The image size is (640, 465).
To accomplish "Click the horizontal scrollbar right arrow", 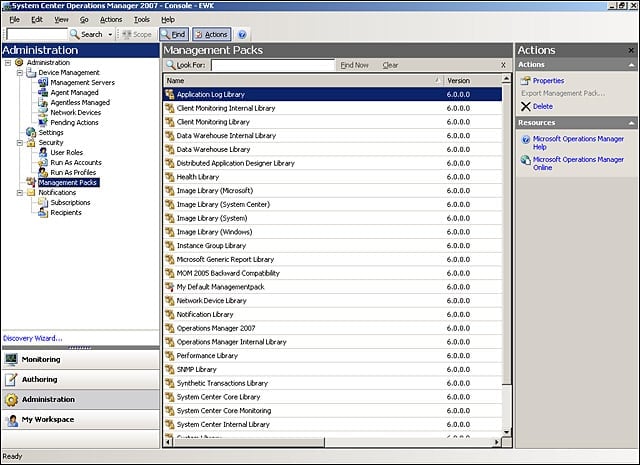I will click(x=496, y=442).
